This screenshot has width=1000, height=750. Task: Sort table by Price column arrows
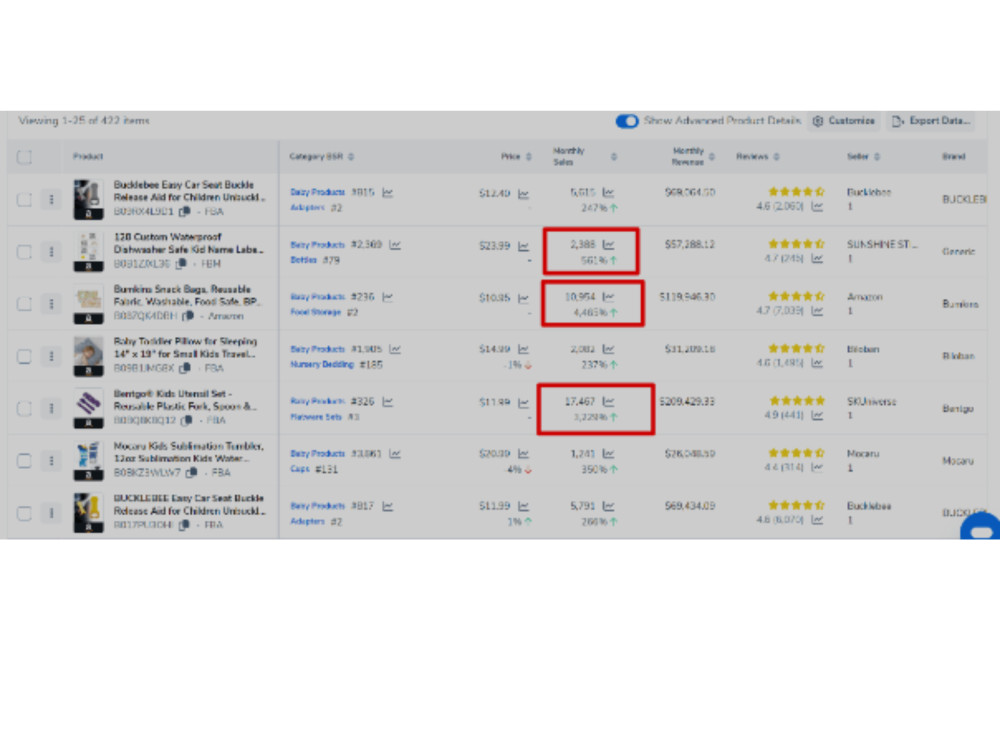pyautogui.click(x=528, y=157)
